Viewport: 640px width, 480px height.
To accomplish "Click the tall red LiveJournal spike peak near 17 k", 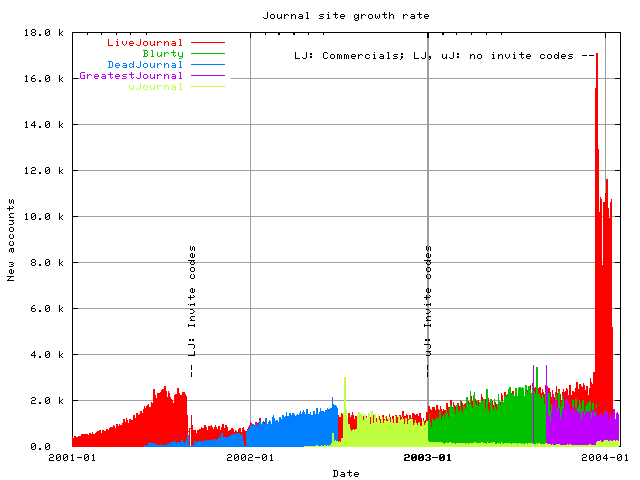I will (x=597, y=57).
